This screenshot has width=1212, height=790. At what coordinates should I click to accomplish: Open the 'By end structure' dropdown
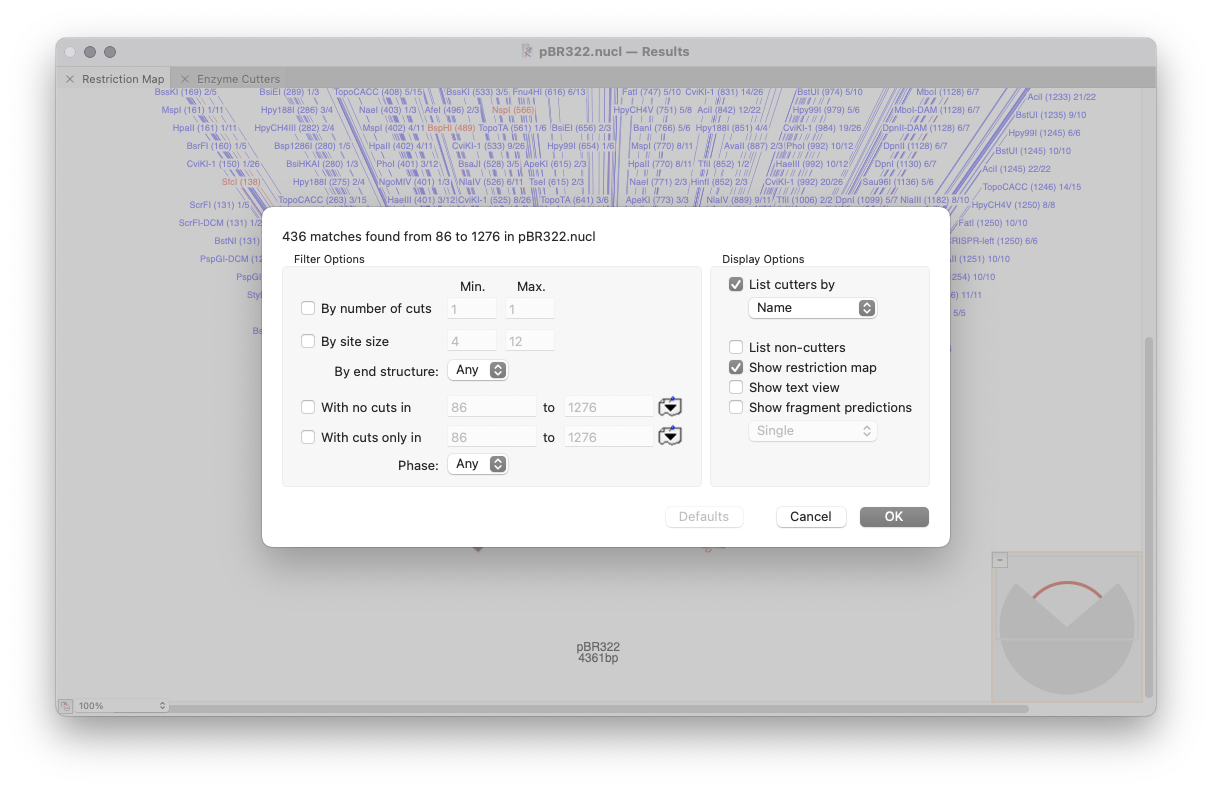478,371
